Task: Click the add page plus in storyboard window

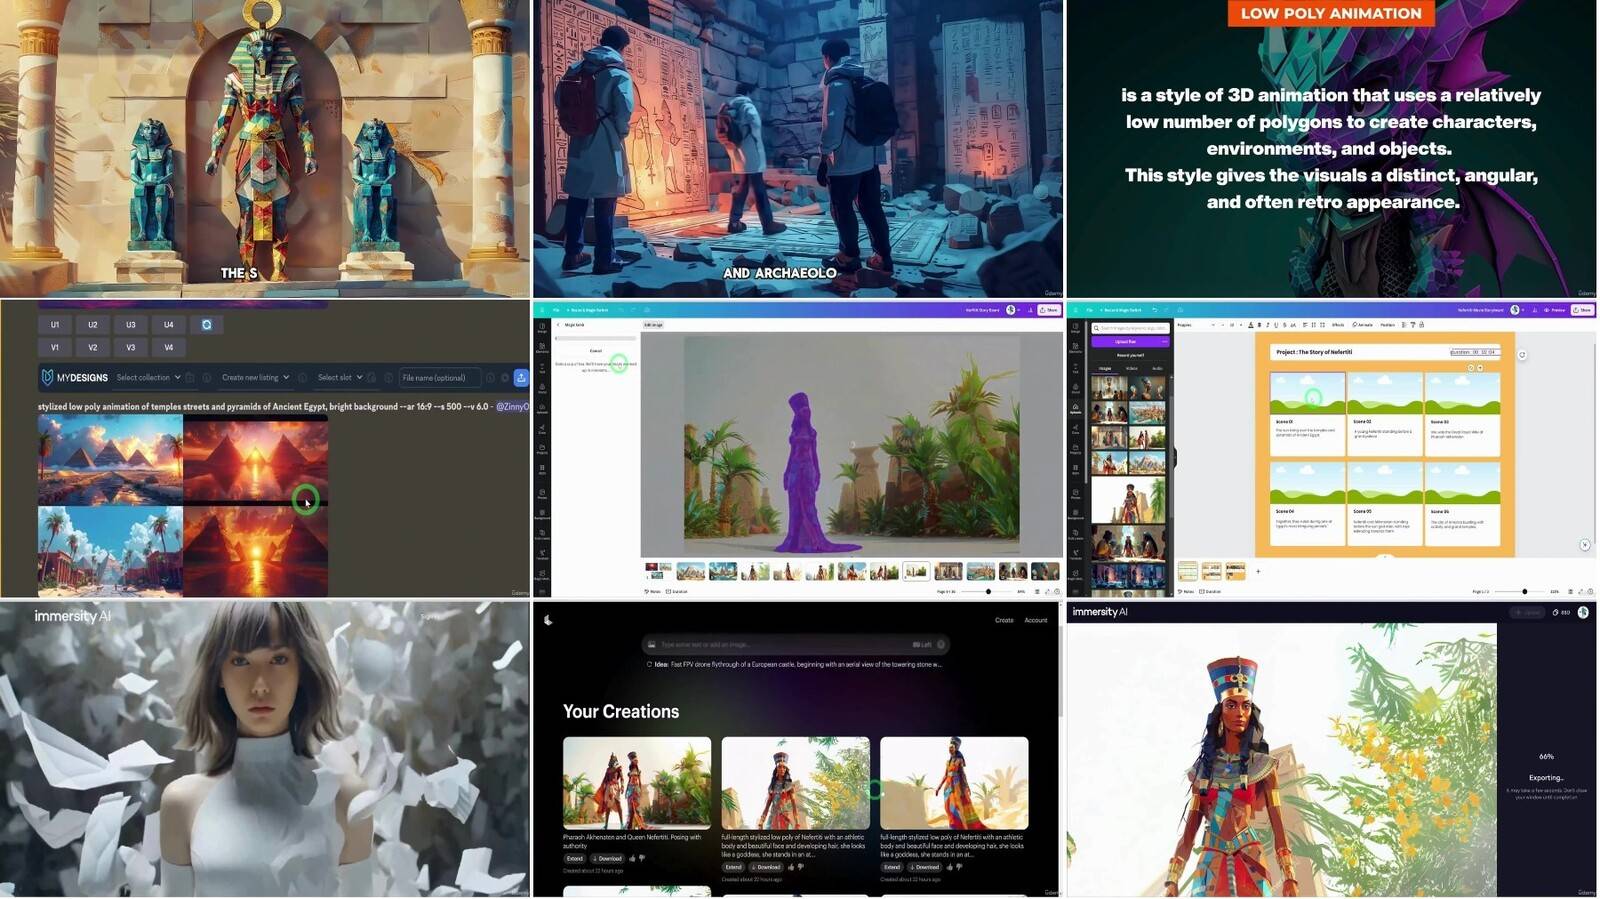Action: pos(1258,572)
